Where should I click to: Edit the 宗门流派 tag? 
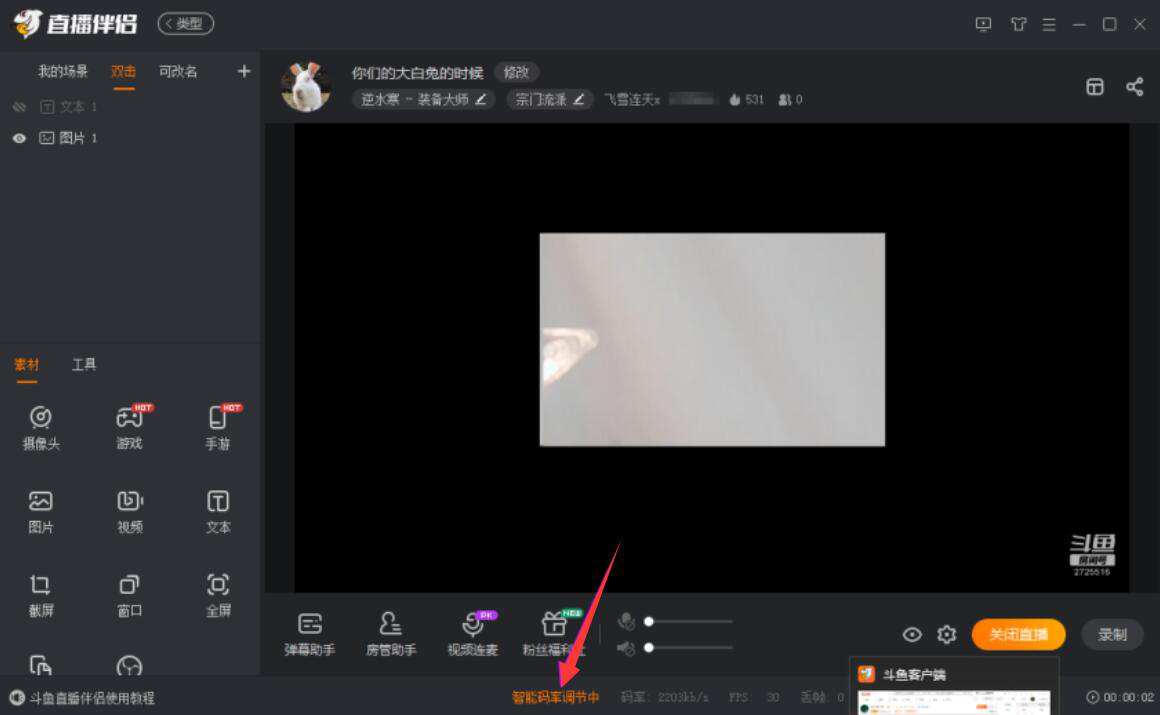[550, 99]
